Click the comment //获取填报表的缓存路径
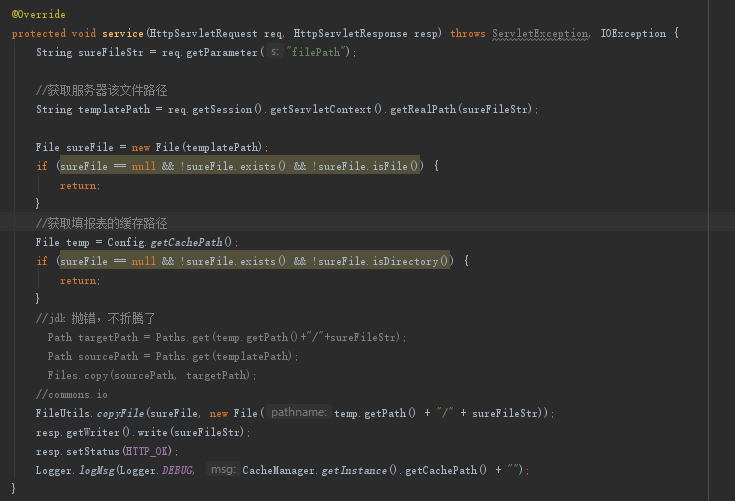735x501 pixels. [102, 223]
